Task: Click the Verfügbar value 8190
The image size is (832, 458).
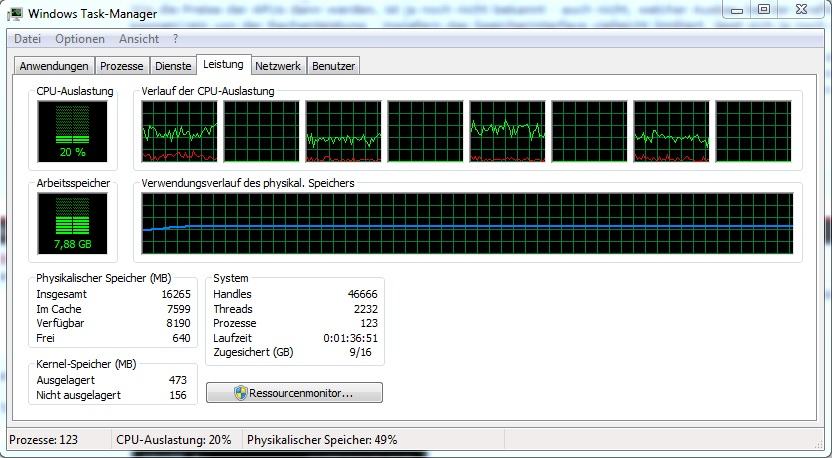Action: tap(178, 323)
